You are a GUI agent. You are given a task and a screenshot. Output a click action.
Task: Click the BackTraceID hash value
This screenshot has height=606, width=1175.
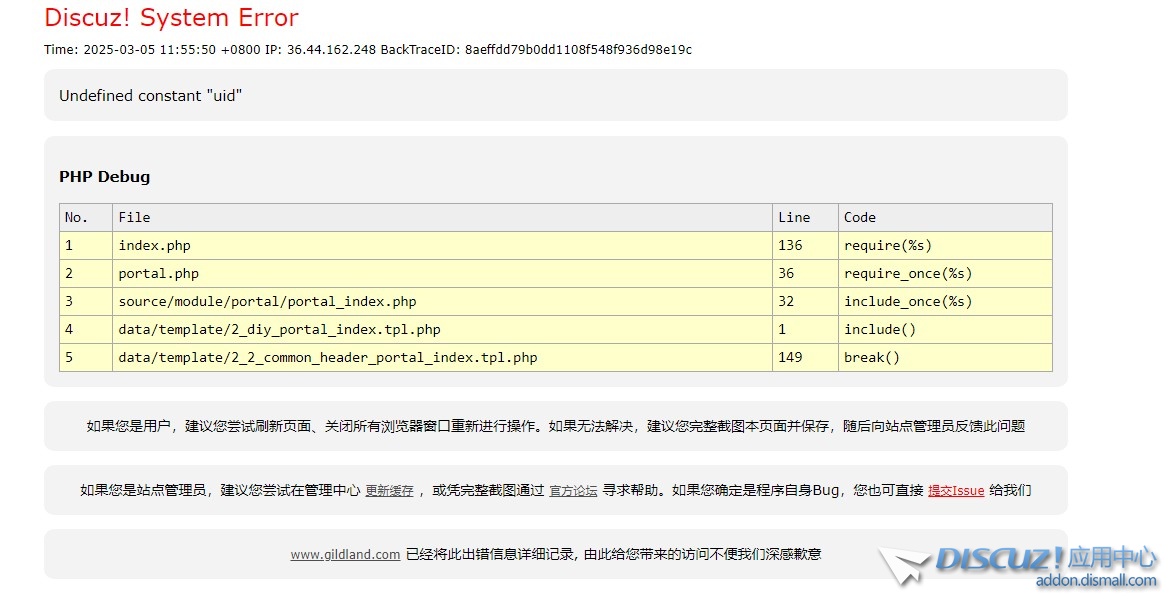coord(578,50)
